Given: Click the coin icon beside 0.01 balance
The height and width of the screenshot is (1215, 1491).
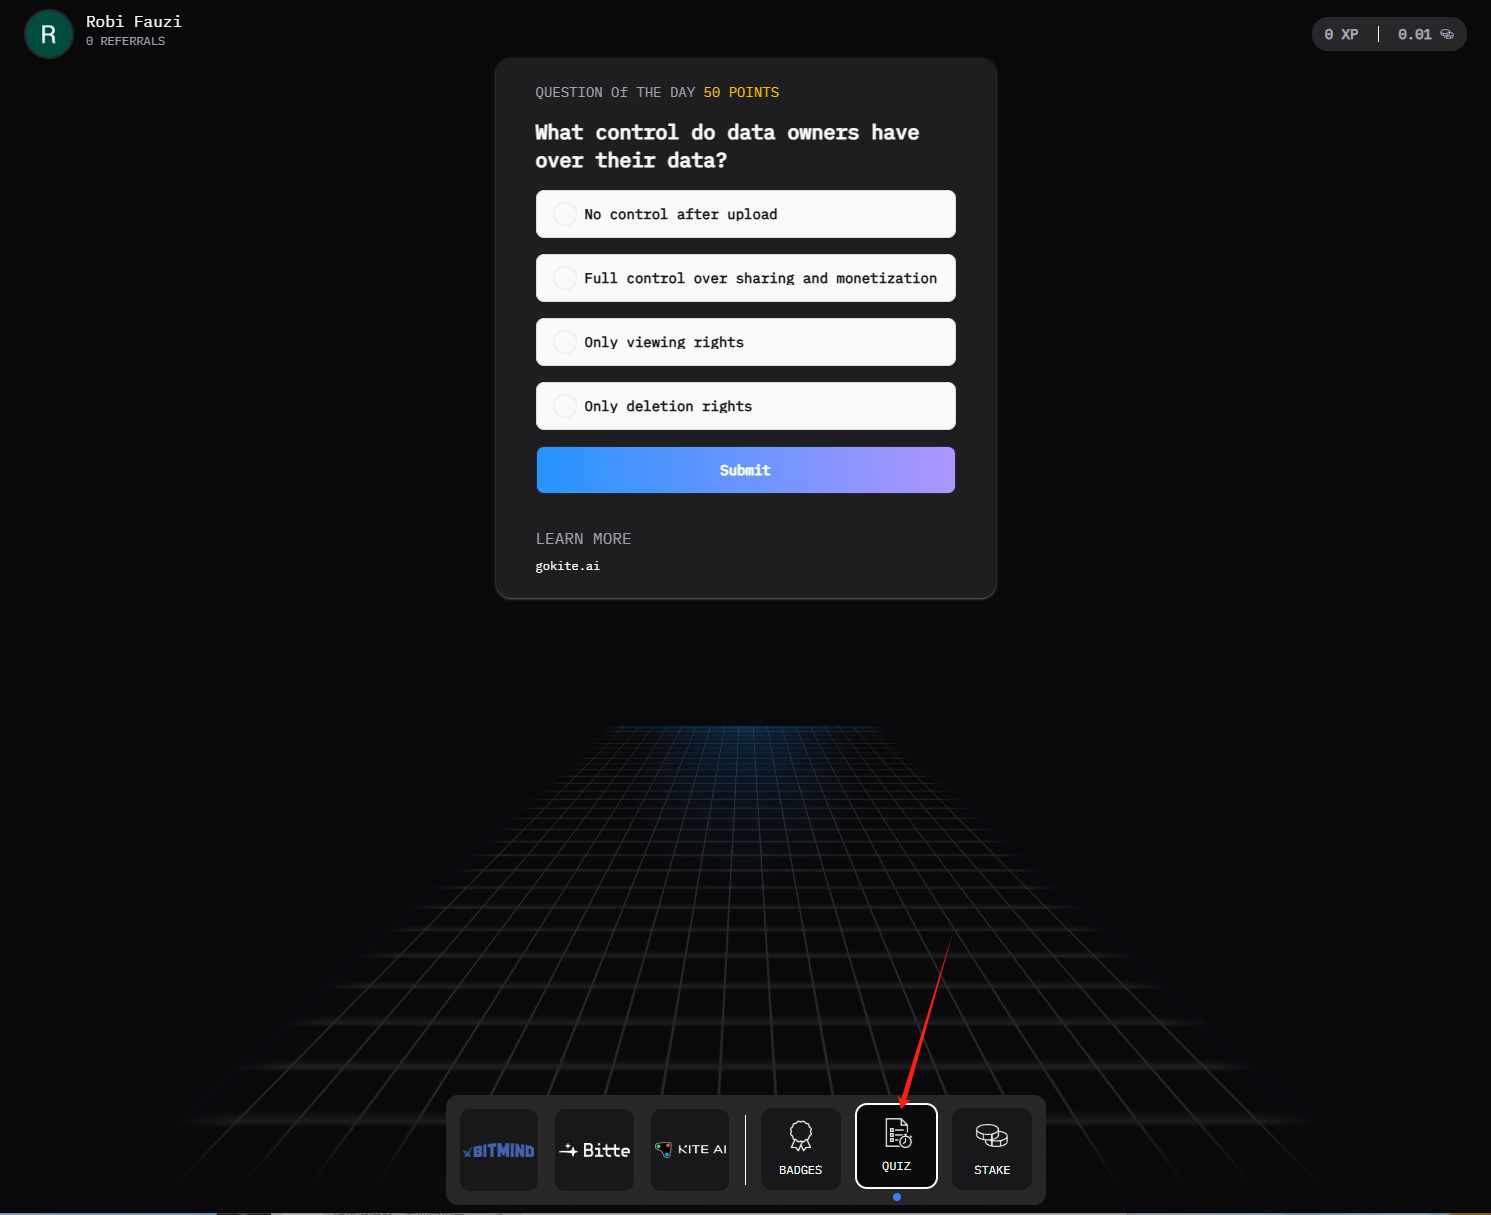Looking at the screenshot, I should [1446, 34].
